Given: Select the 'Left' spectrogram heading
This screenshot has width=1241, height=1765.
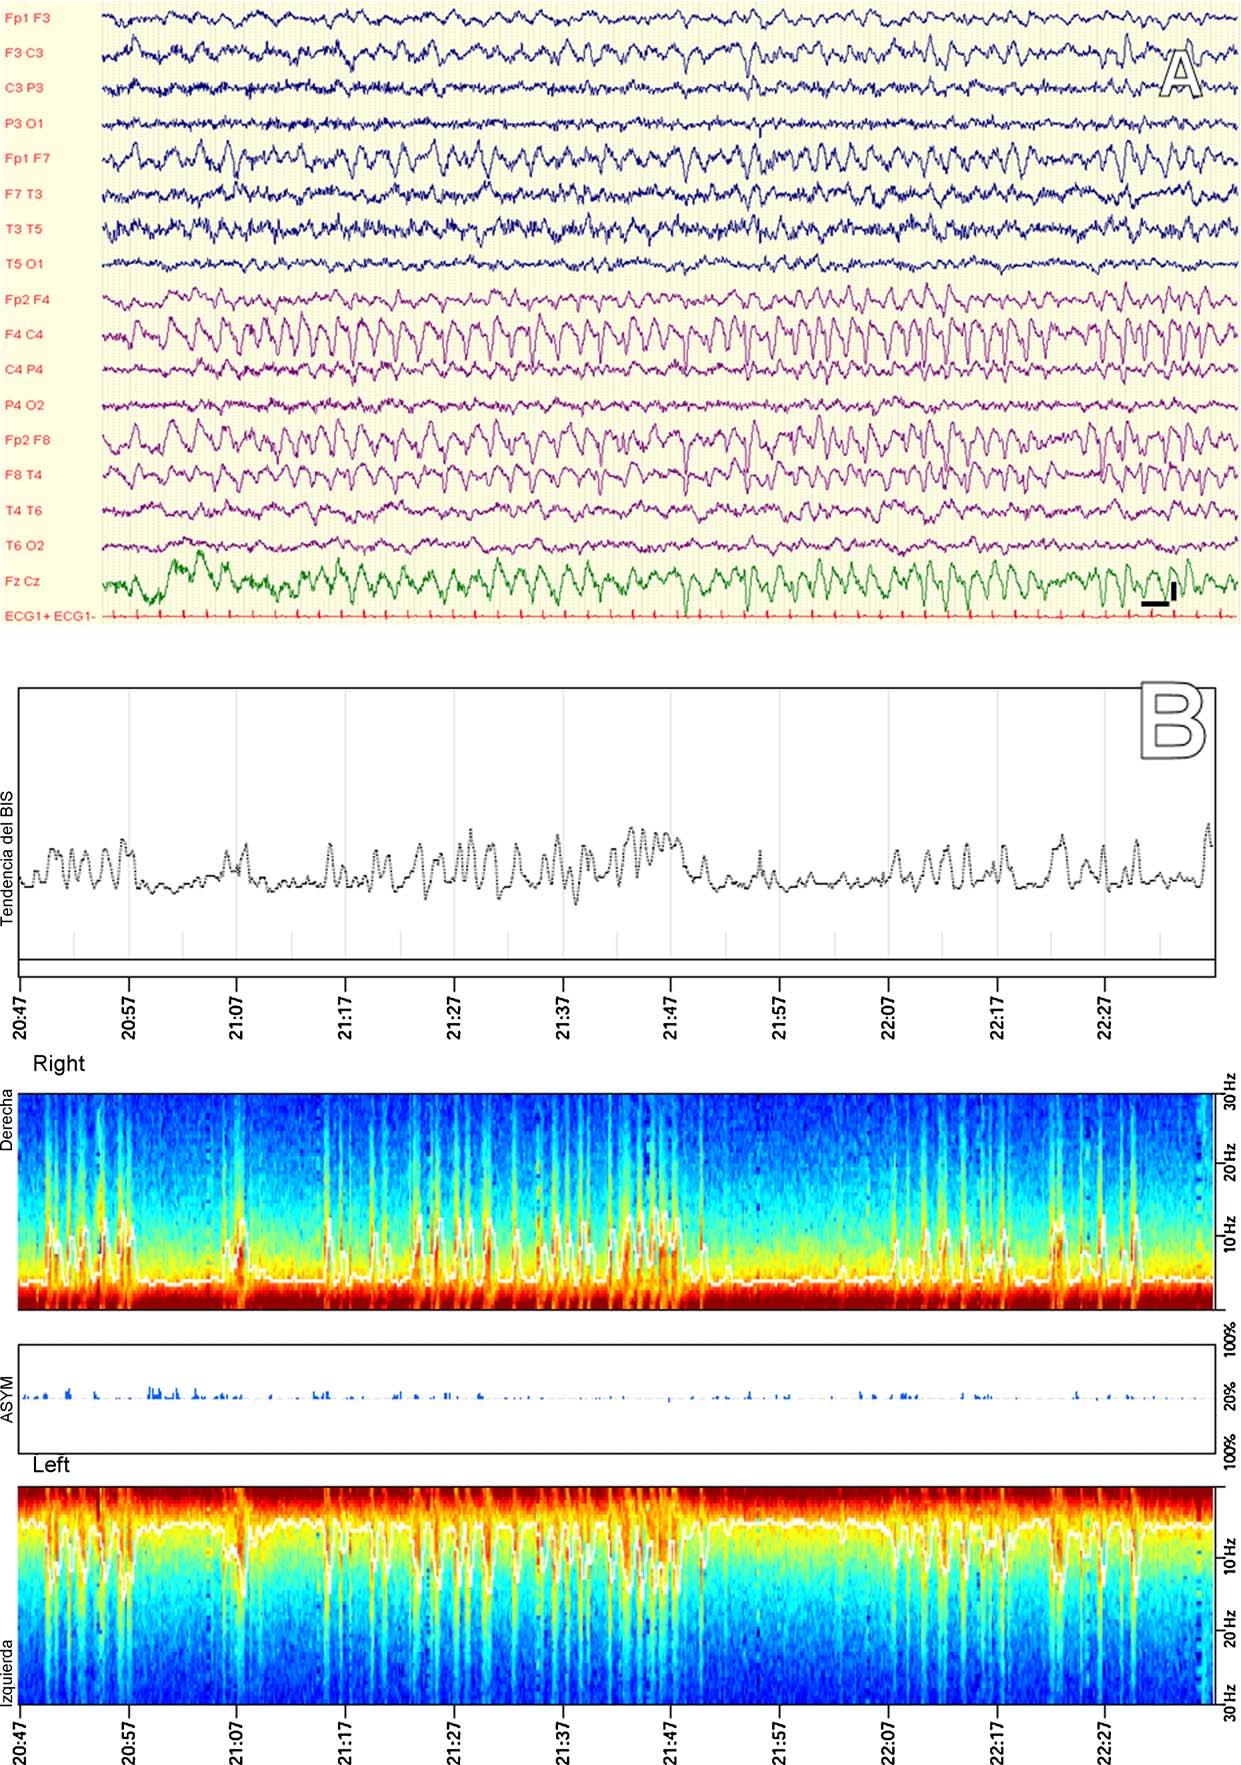Looking at the screenshot, I should pyautogui.click(x=51, y=1465).
